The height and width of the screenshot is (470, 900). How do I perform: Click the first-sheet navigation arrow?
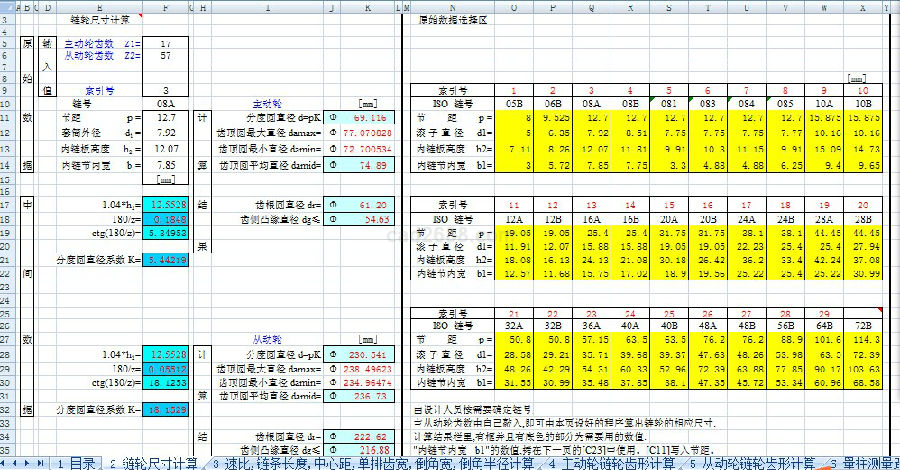pyautogui.click(x=6, y=463)
